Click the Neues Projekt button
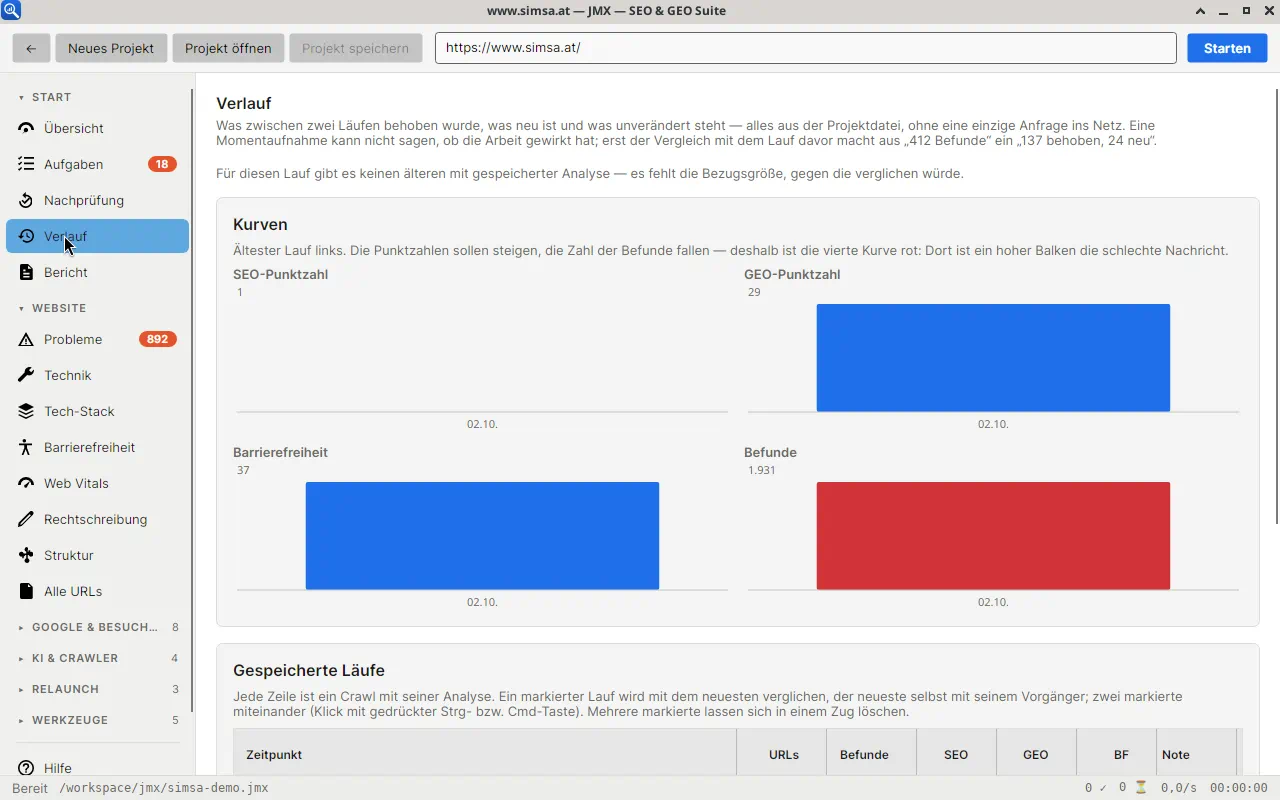1280x800 pixels. pyautogui.click(x=111, y=48)
